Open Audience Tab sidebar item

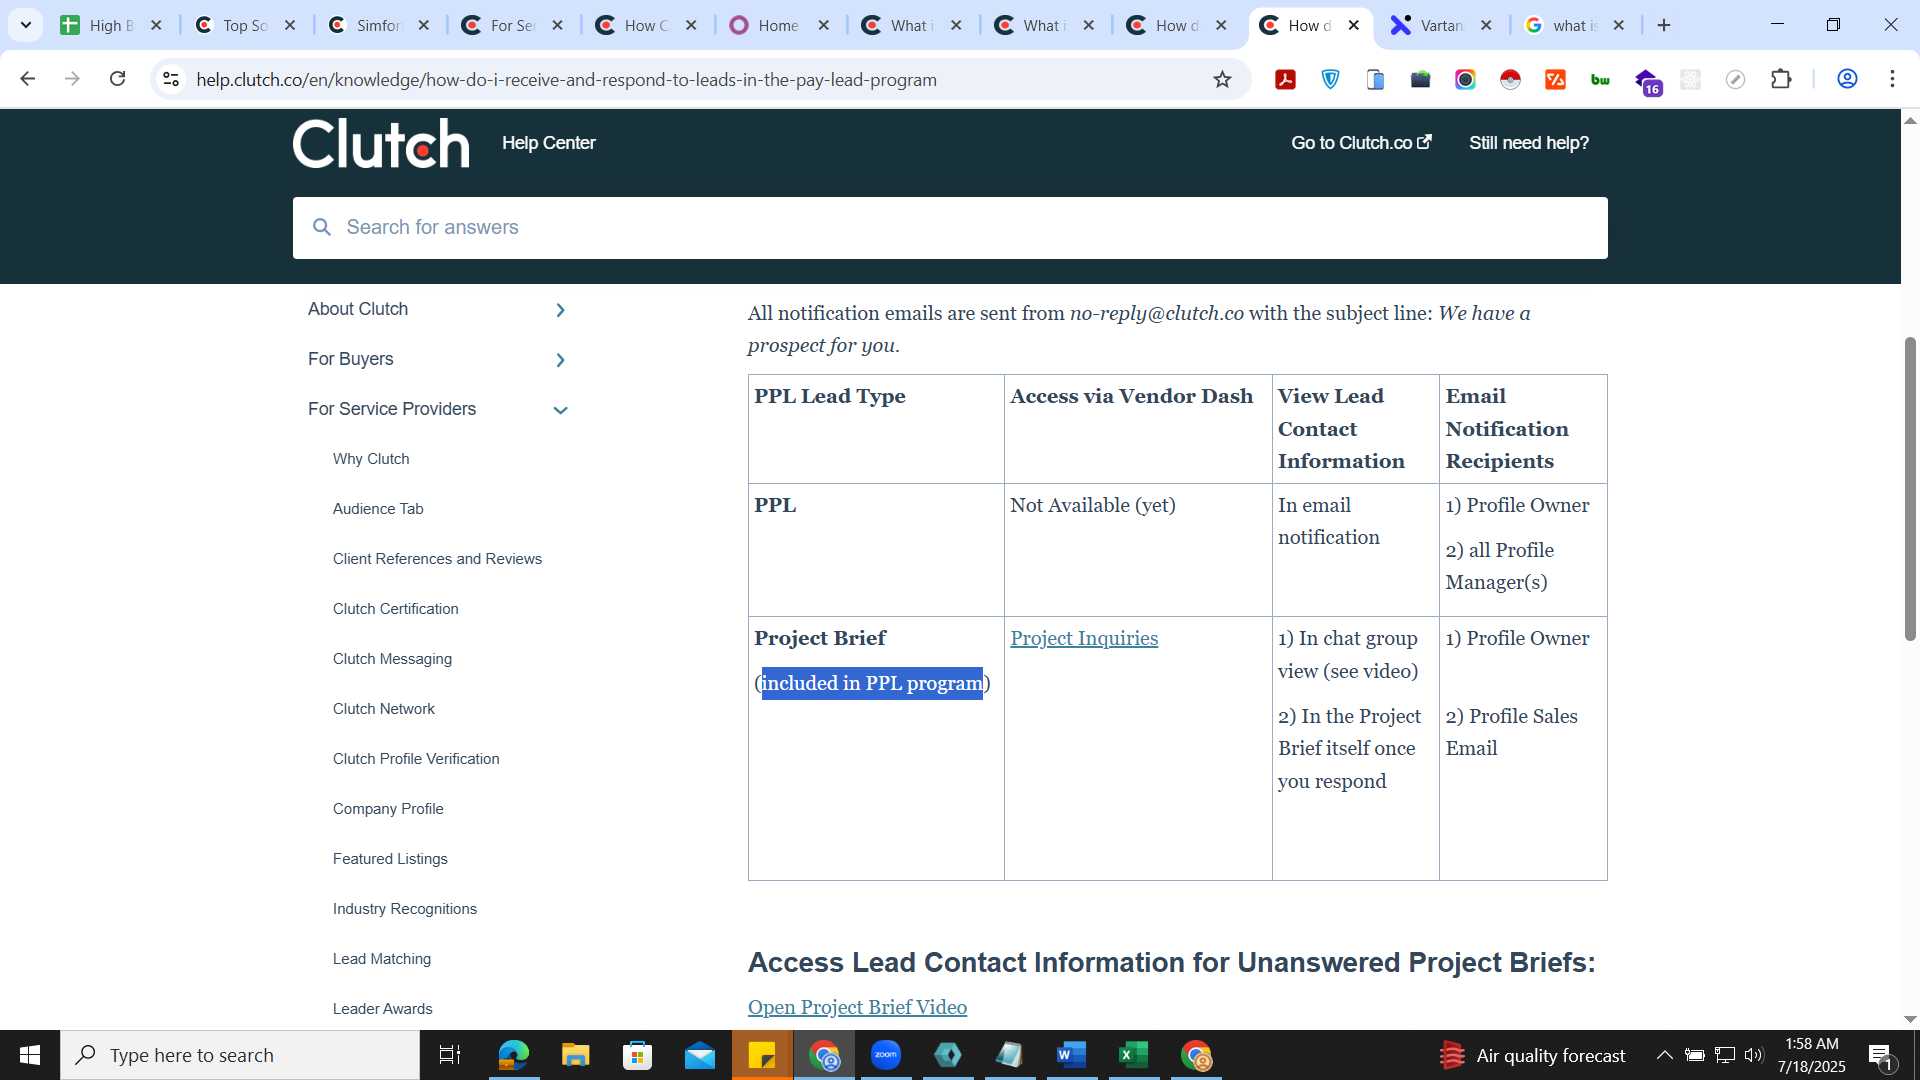(378, 509)
